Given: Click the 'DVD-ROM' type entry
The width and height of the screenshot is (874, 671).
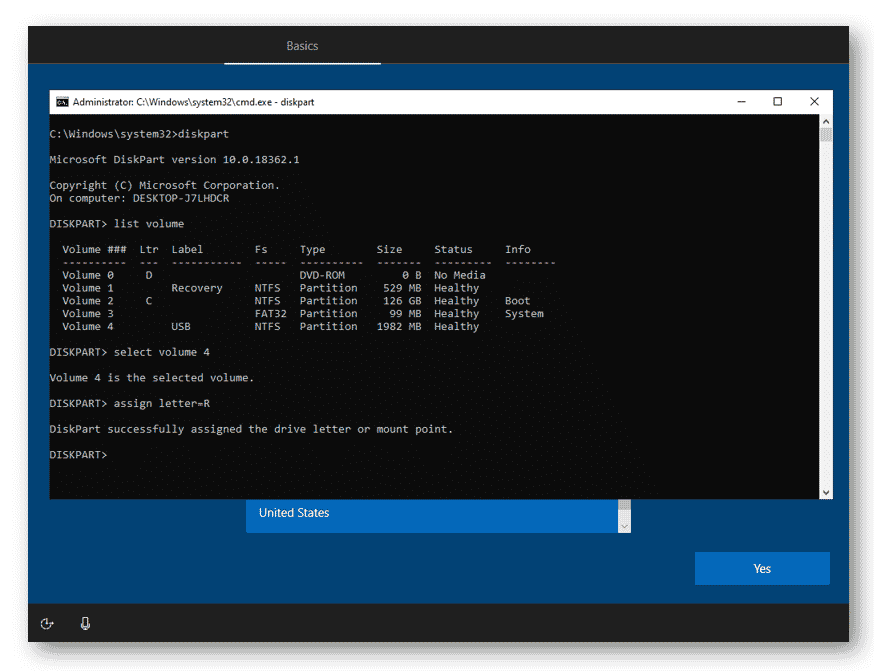Looking at the screenshot, I should [322, 275].
